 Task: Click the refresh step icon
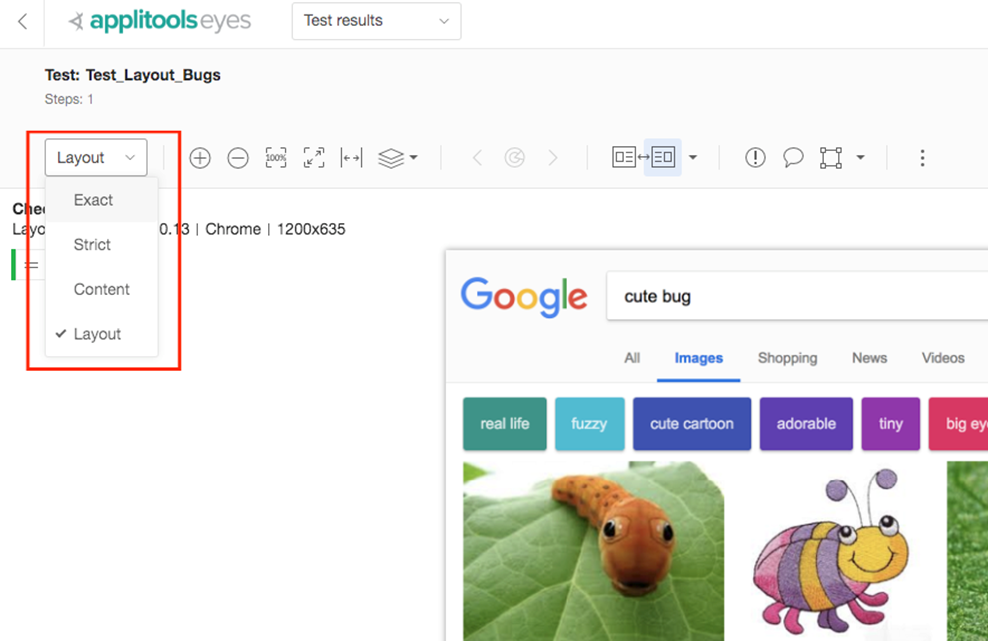[x=515, y=157]
